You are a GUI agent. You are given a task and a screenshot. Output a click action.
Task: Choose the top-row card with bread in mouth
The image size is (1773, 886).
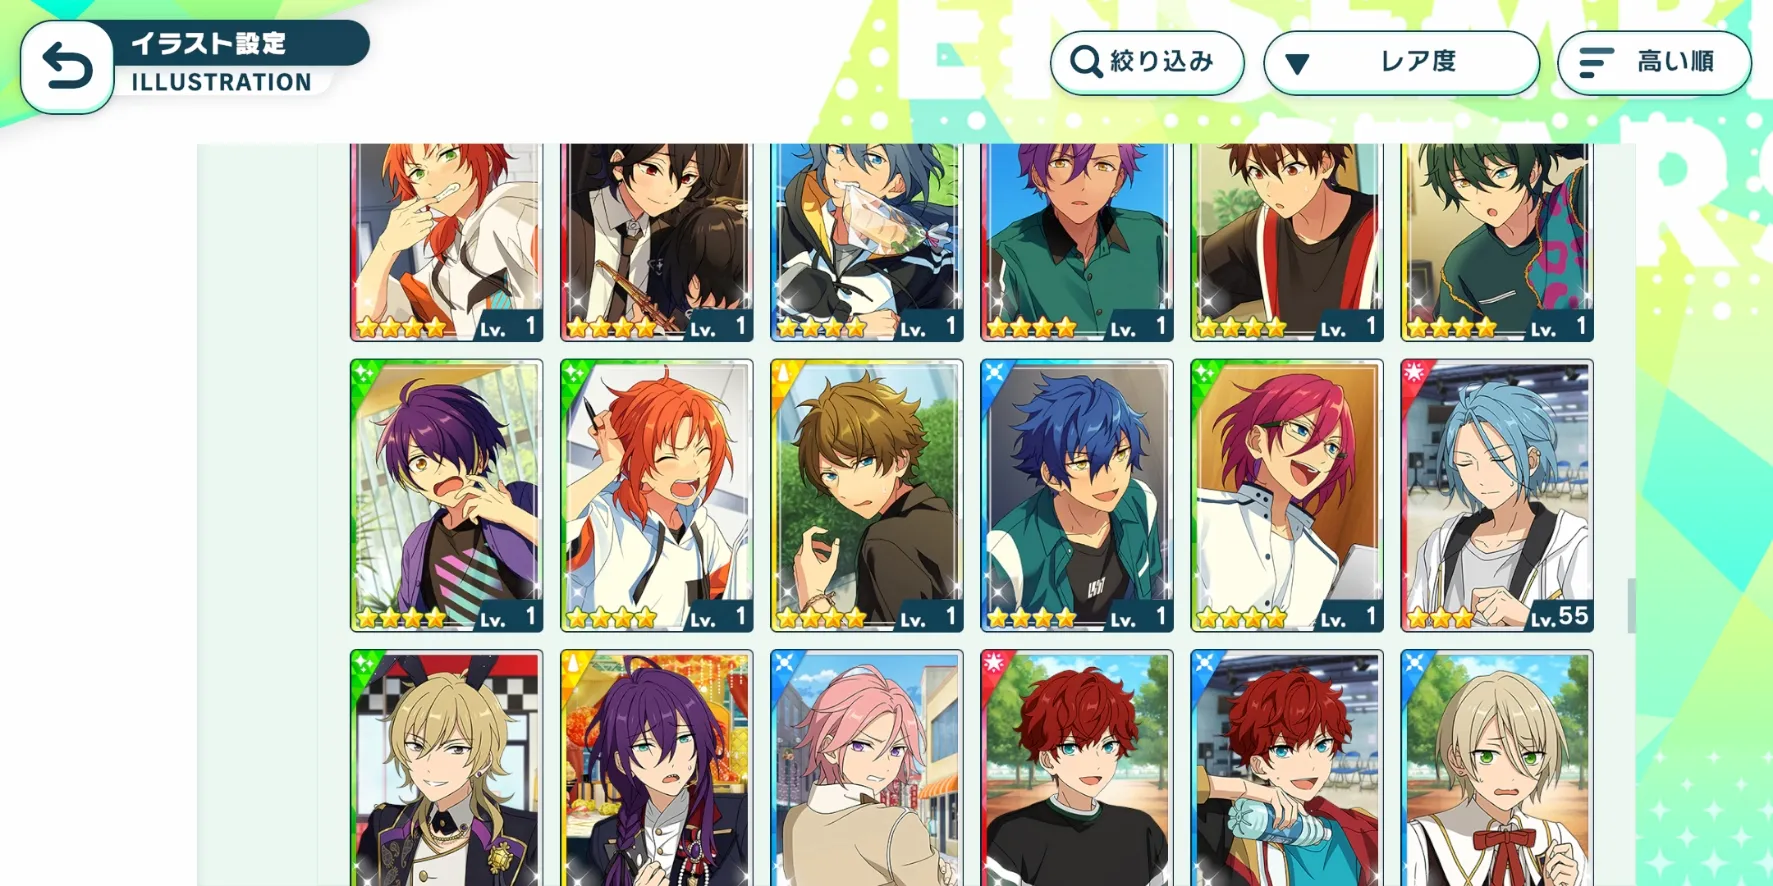(867, 242)
